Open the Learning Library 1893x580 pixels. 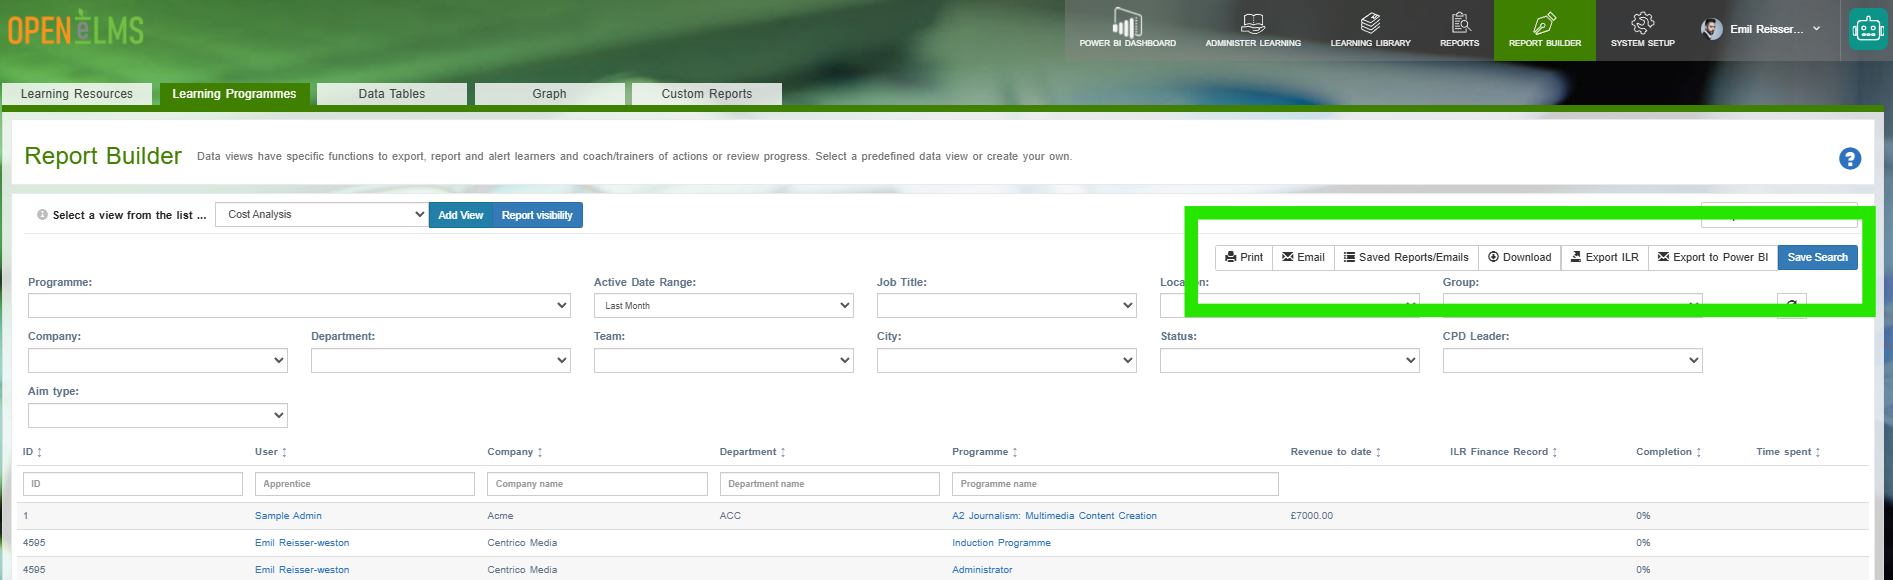(1370, 29)
